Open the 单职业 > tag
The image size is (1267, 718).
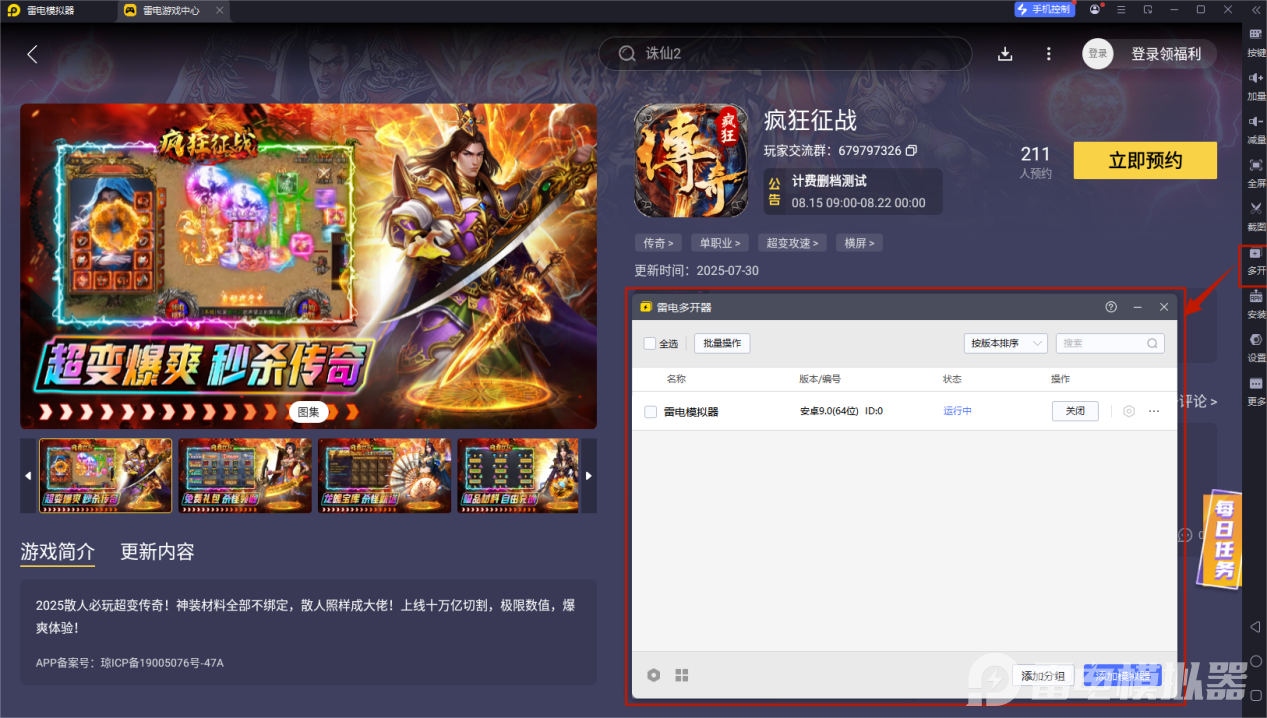[x=720, y=243]
